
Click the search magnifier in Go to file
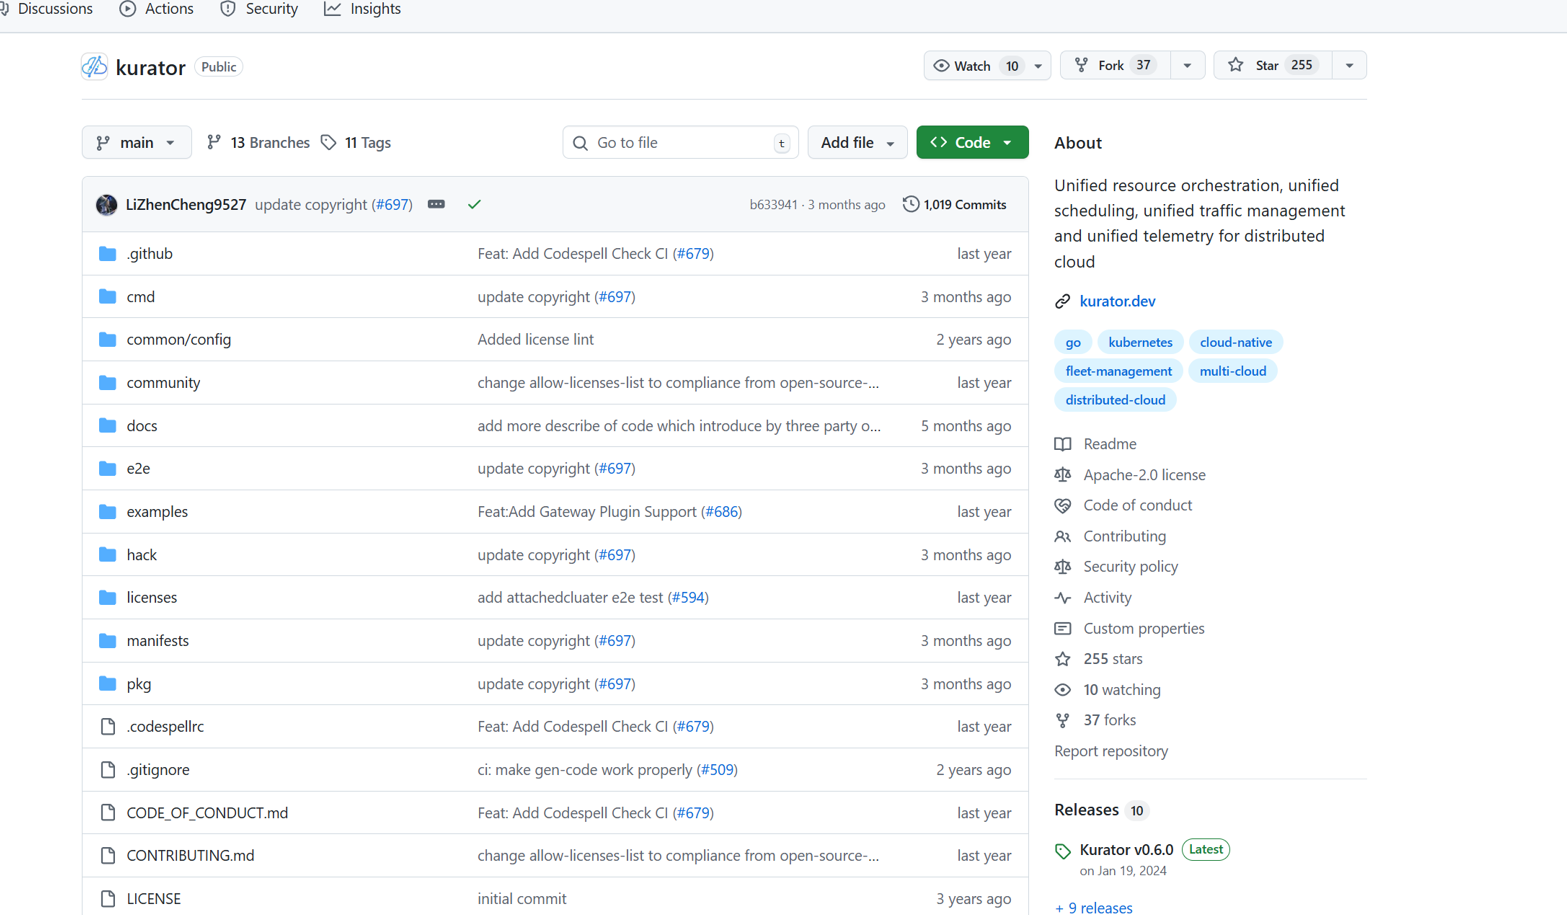pyautogui.click(x=580, y=143)
